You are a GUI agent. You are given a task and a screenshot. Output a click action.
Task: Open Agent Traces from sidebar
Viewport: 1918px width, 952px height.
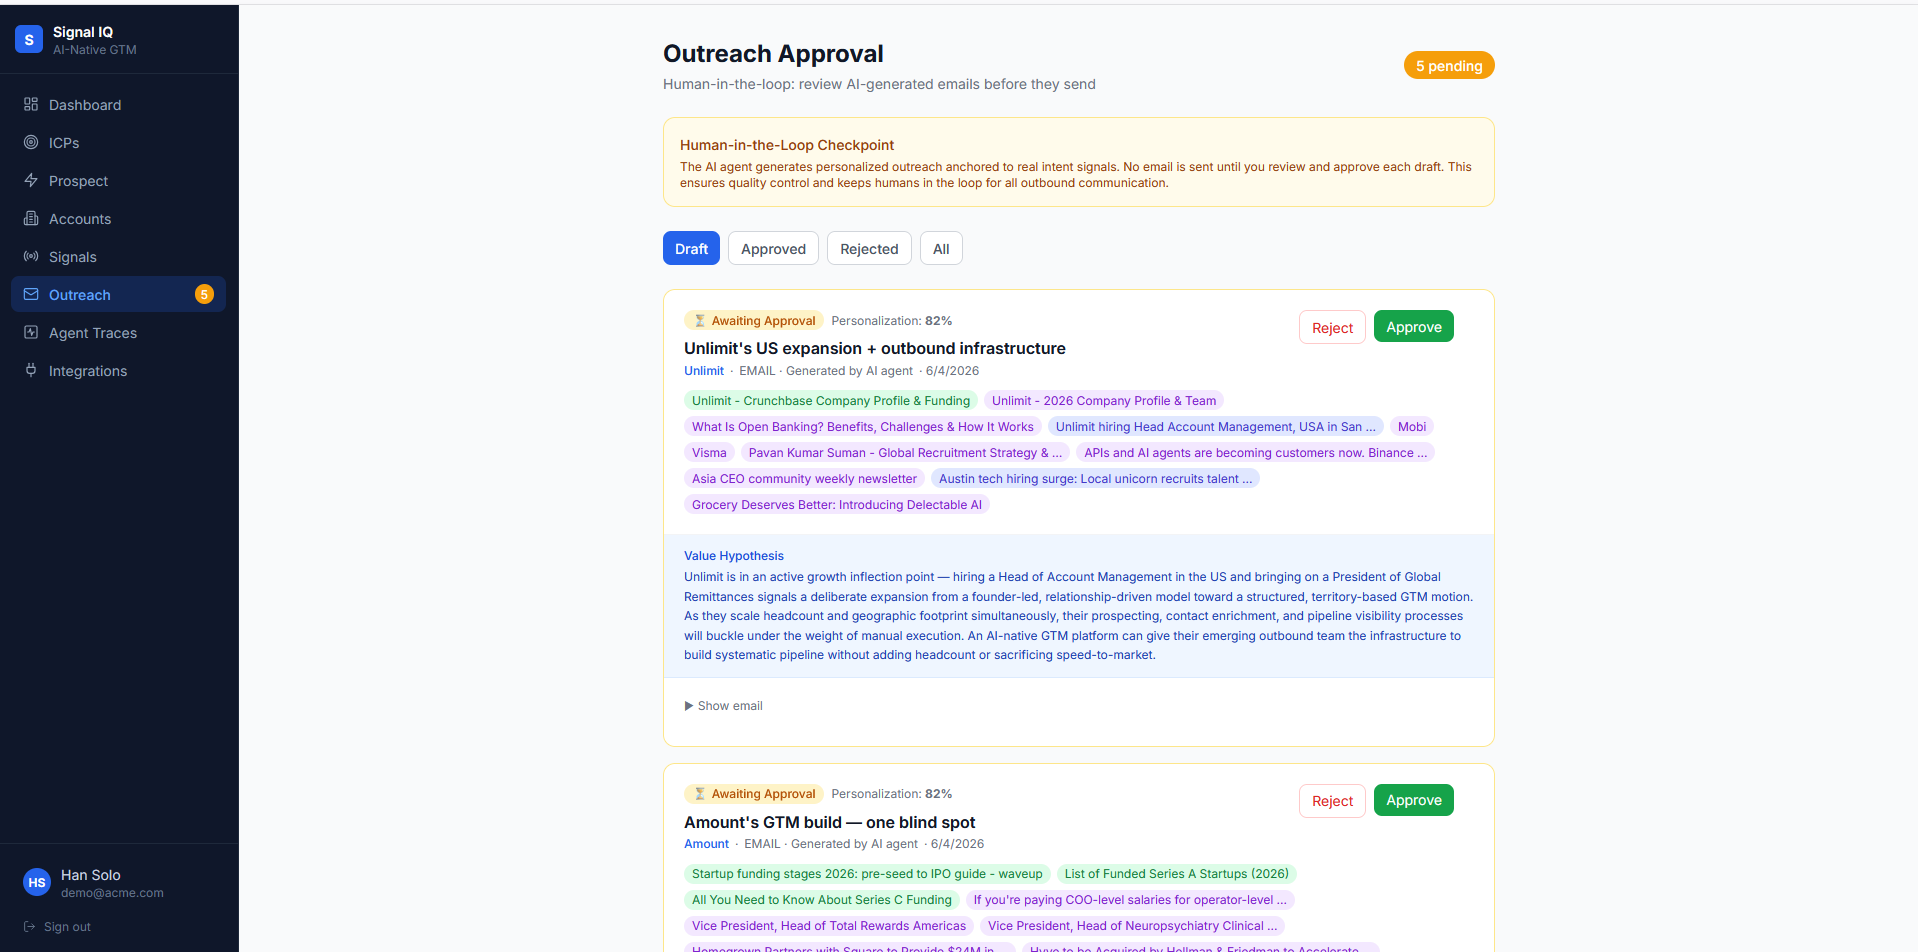point(118,332)
